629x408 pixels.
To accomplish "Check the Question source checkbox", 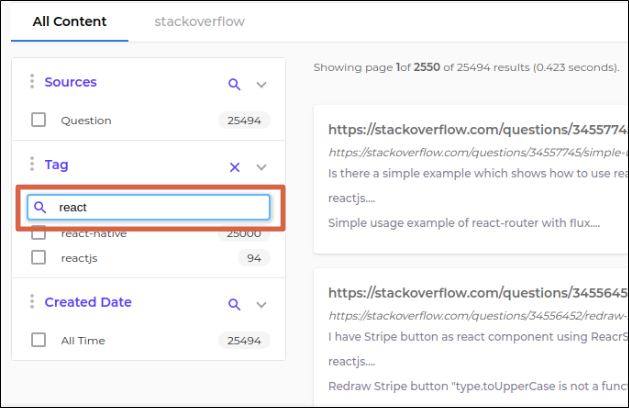I will 39,120.
